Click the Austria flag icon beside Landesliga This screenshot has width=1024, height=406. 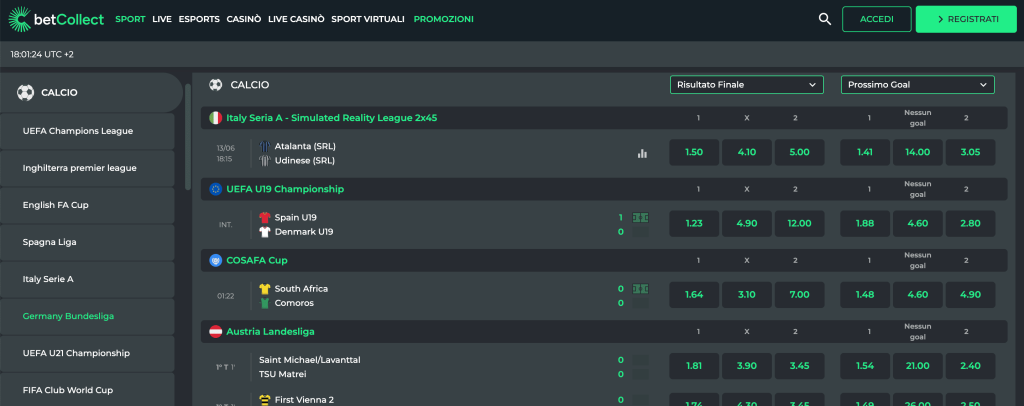pos(215,331)
